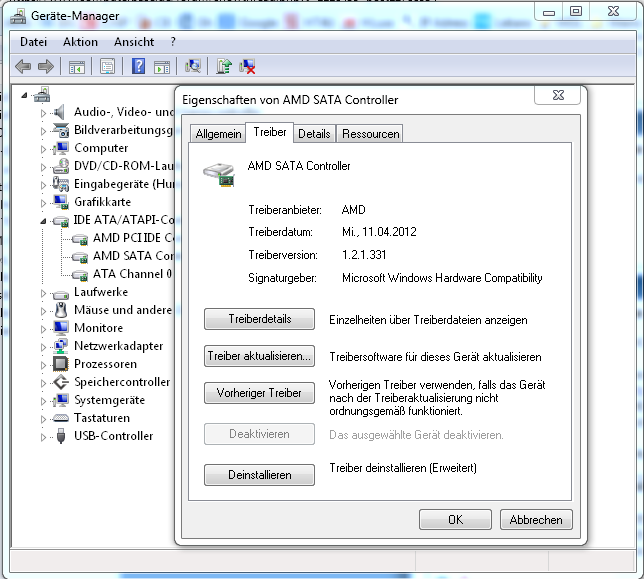Show or hide the console tree toolbar icon
This screenshot has width=644, height=579.
(x=77, y=67)
